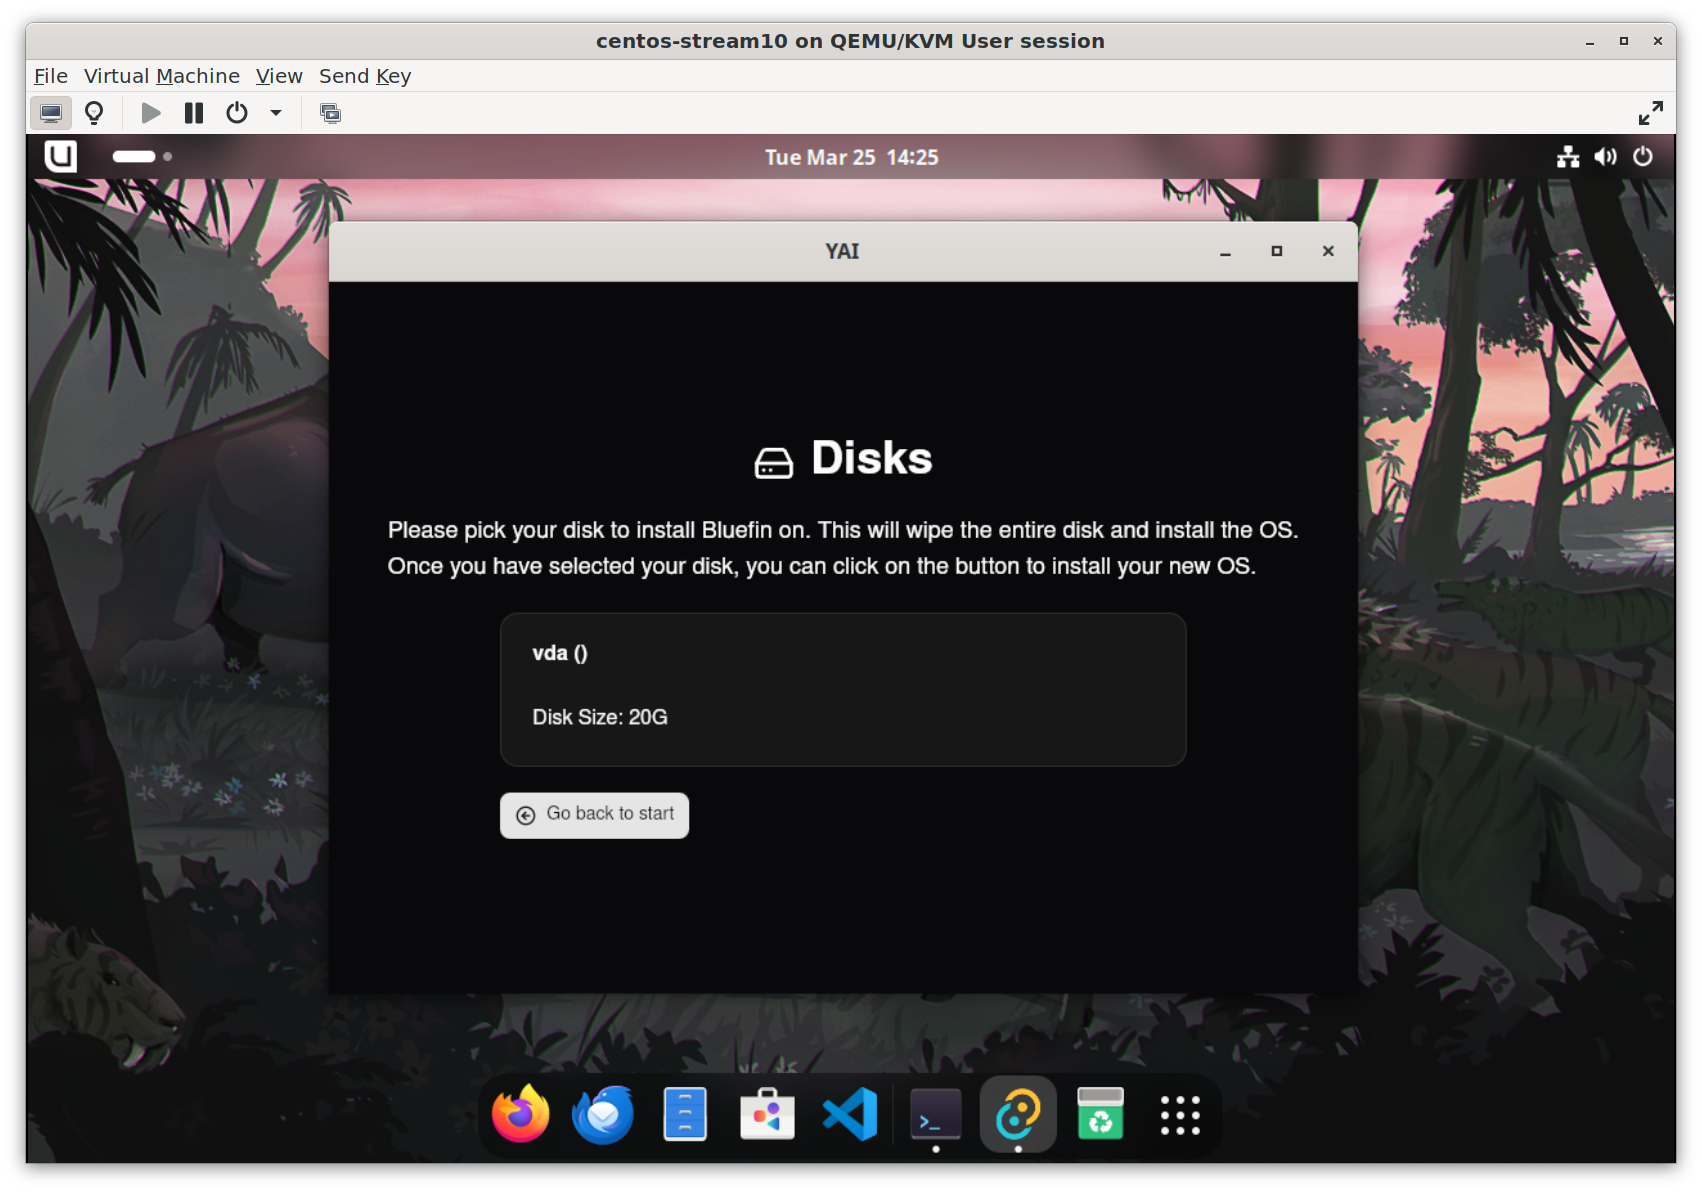Open the manage VM snapshots view
Screen dimensions: 1702x1192
coord(330,113)
